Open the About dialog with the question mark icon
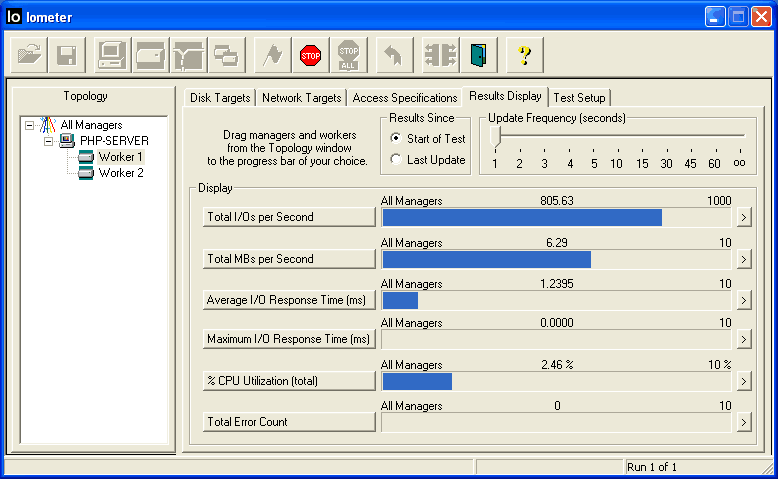This screenshot has height=479, width=778. [524, 55]
